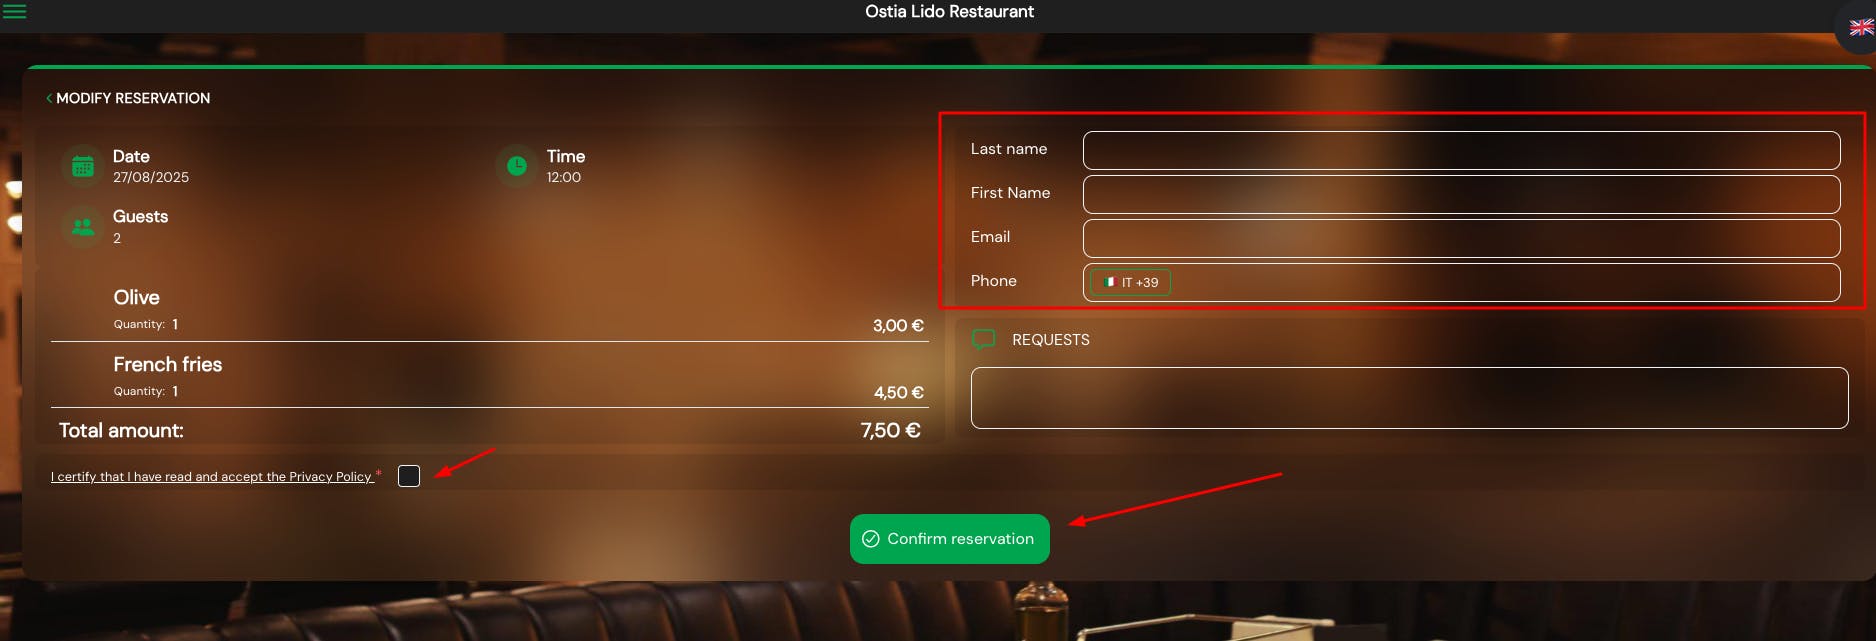Open the Privacy Policy certification link

pos(212,477)
